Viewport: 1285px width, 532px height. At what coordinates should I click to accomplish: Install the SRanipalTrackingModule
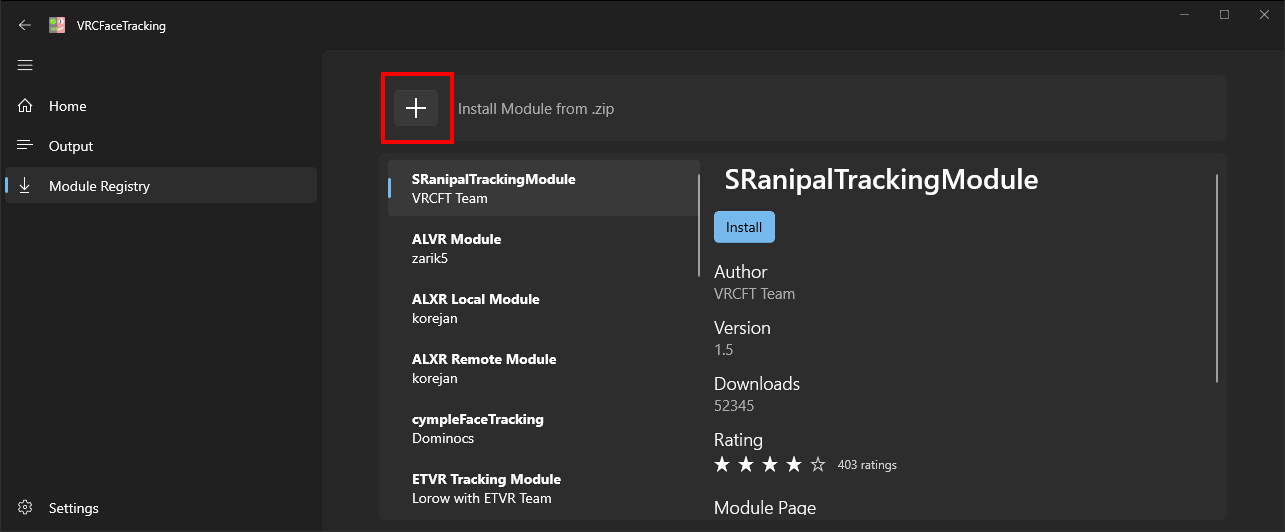[x=744, y=227]
